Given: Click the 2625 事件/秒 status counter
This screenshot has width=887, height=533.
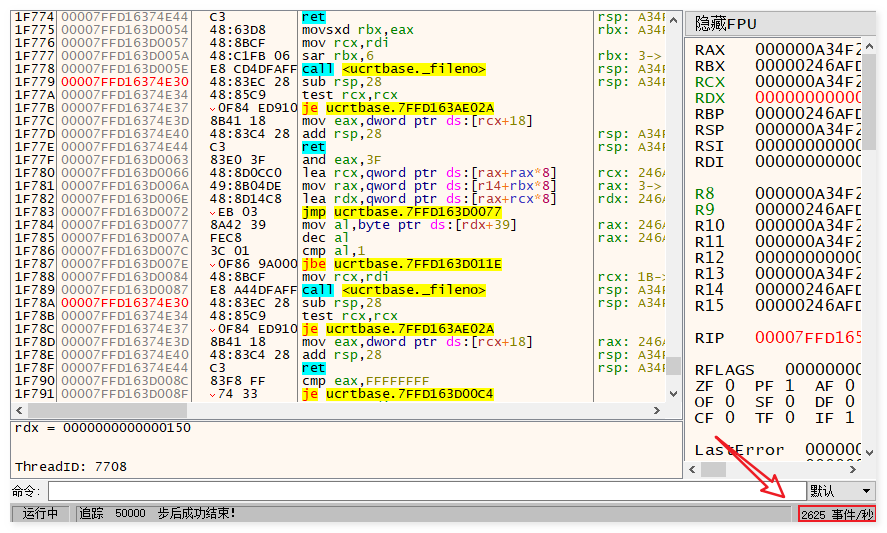Looking at the screenshot, I should (837, 513).
